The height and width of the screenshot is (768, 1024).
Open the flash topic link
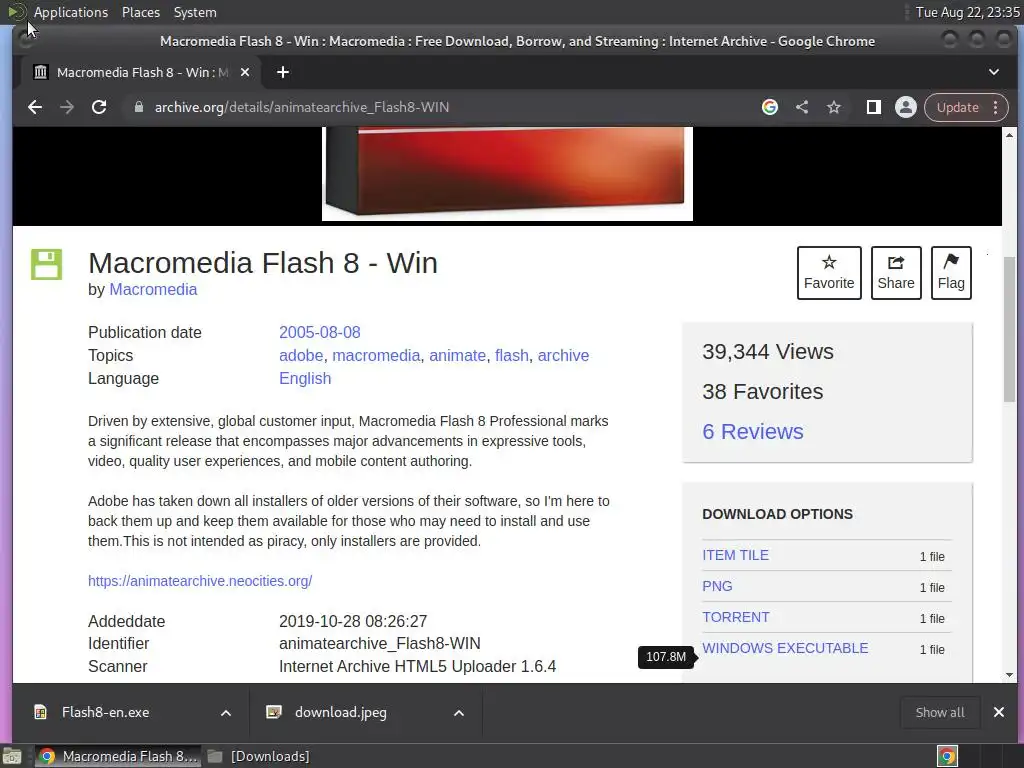pos(511,355)
